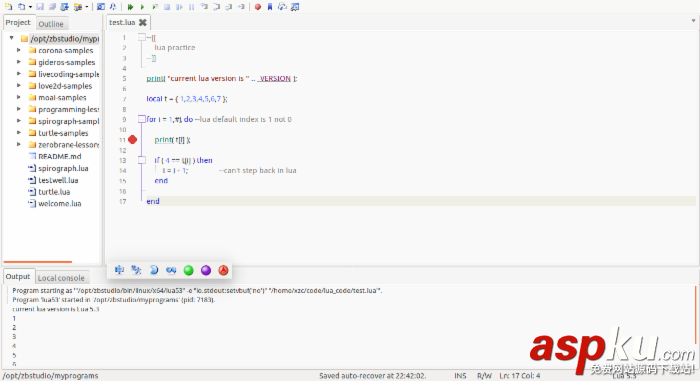Image resolution: width=700 pixels, height=381 pixels.
Task: Choose a project directory folder icon
Action: 78,7
